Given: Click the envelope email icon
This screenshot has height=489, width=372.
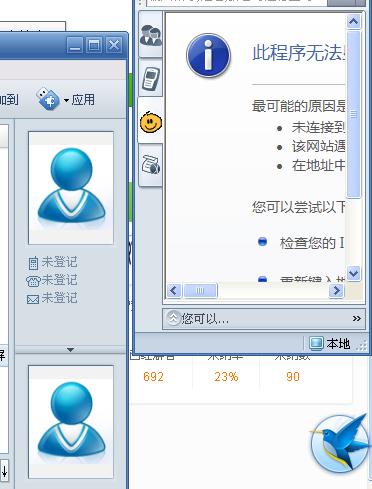Looking at the screenshot, I should coord(33,299).
